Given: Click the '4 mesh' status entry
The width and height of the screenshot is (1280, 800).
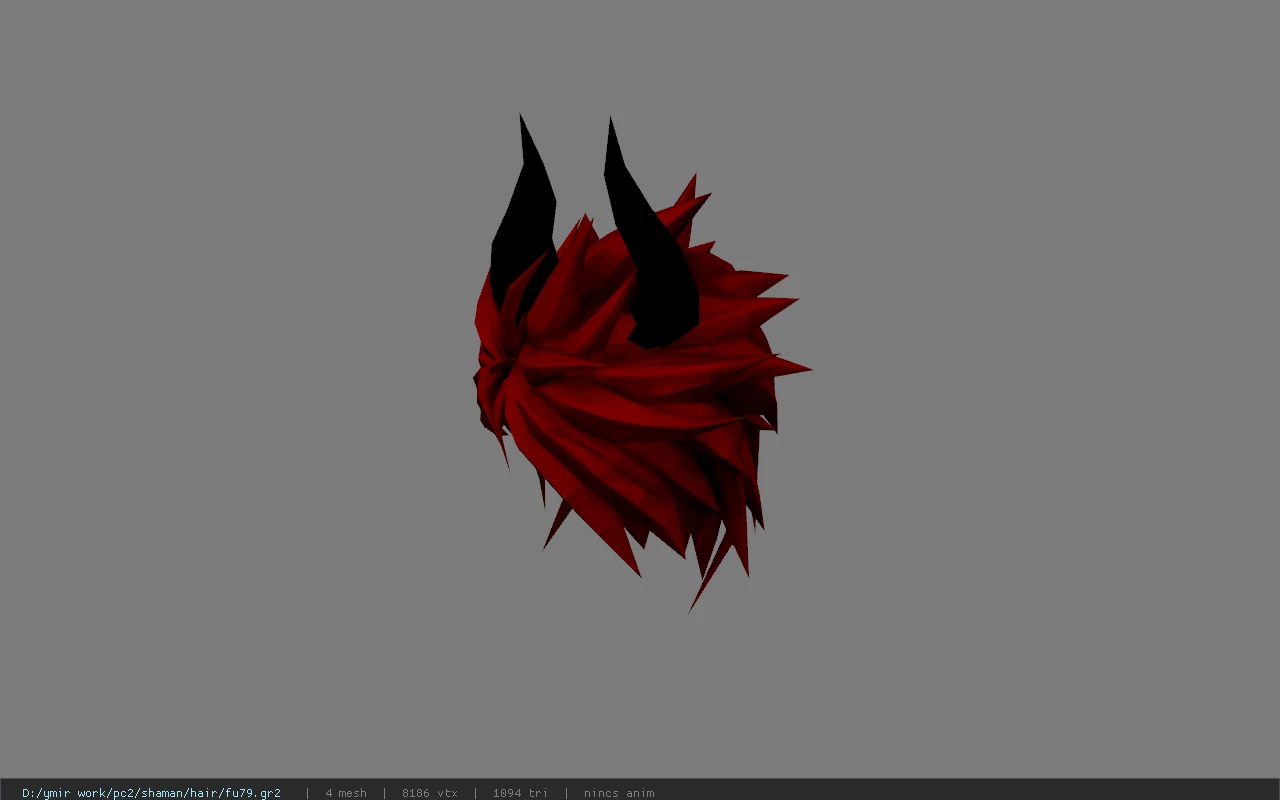Looking at the screenshot, I should pos(346,793).
